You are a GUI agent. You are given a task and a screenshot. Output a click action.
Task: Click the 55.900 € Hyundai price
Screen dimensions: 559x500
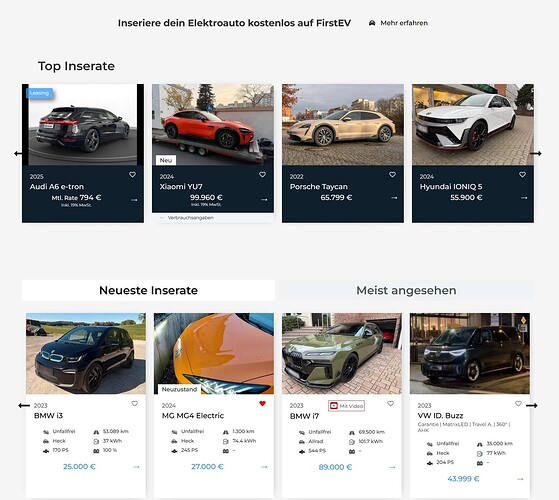[x=466, y=197]
